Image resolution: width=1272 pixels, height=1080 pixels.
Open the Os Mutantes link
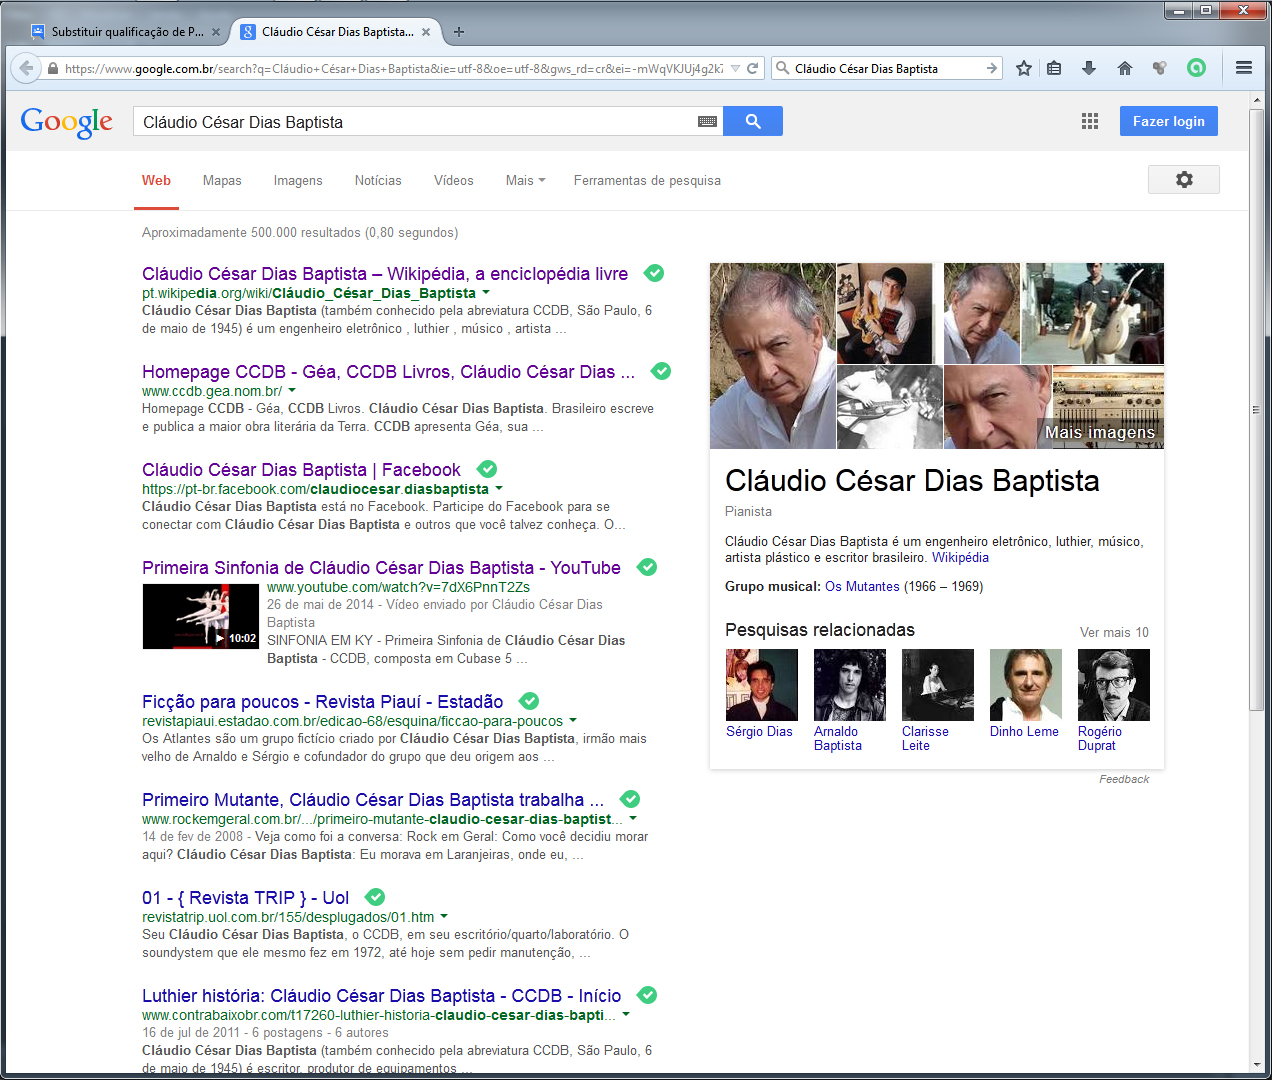pos(862,587)
